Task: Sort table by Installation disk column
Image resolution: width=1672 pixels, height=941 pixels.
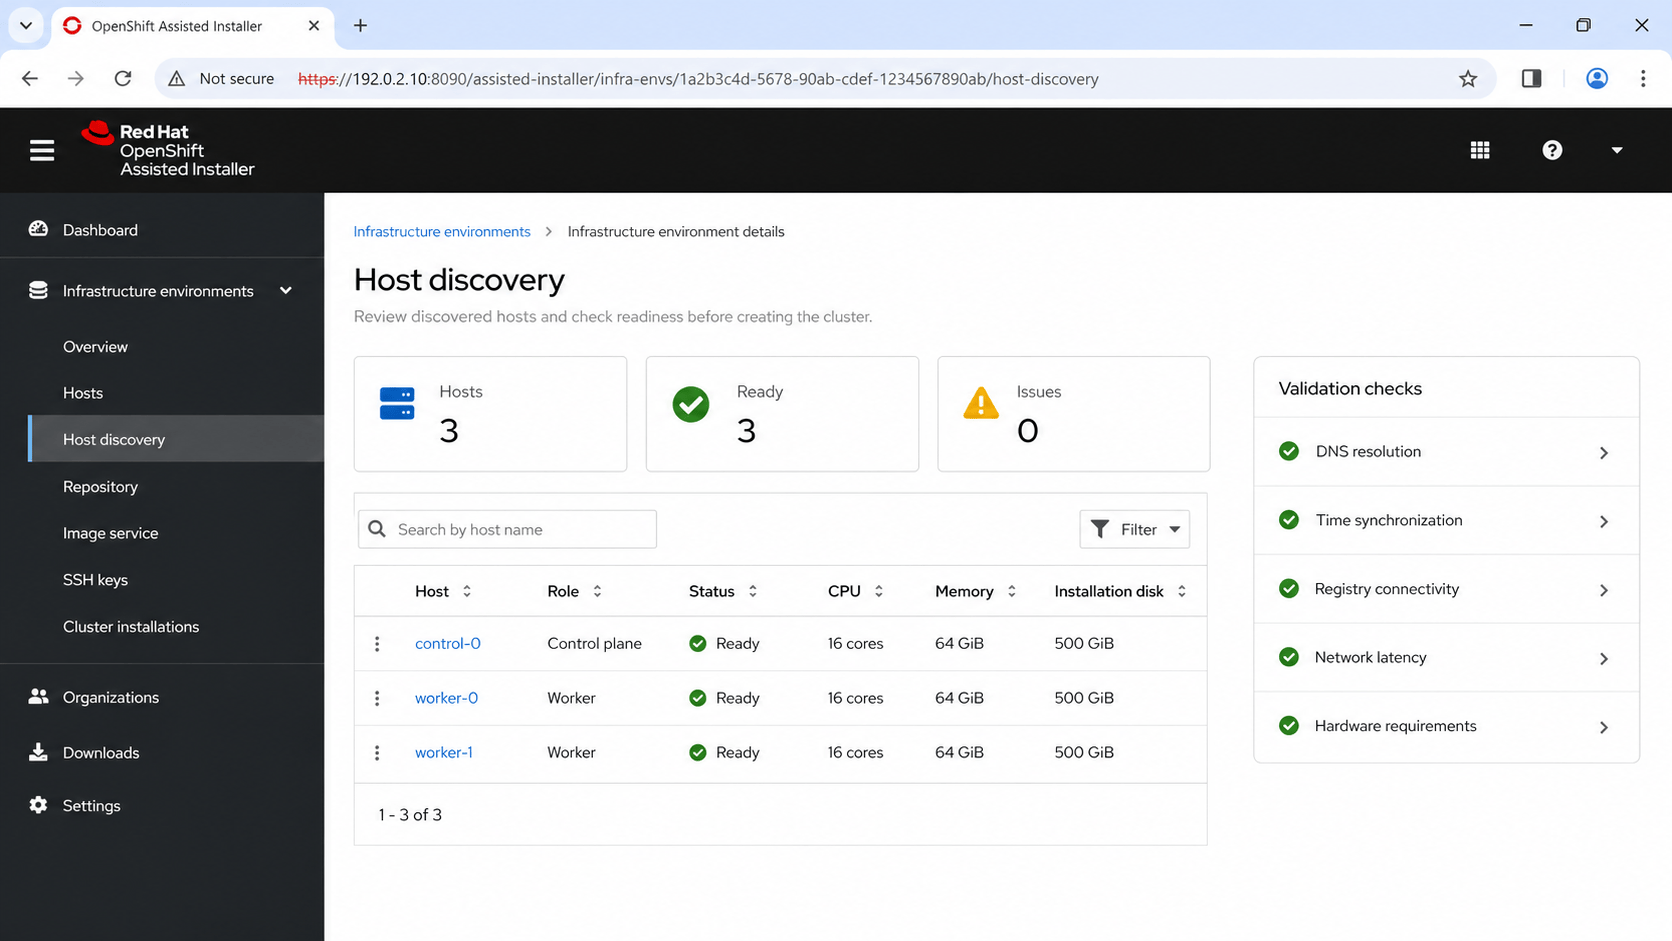Action: click(x=1121, y=591)
